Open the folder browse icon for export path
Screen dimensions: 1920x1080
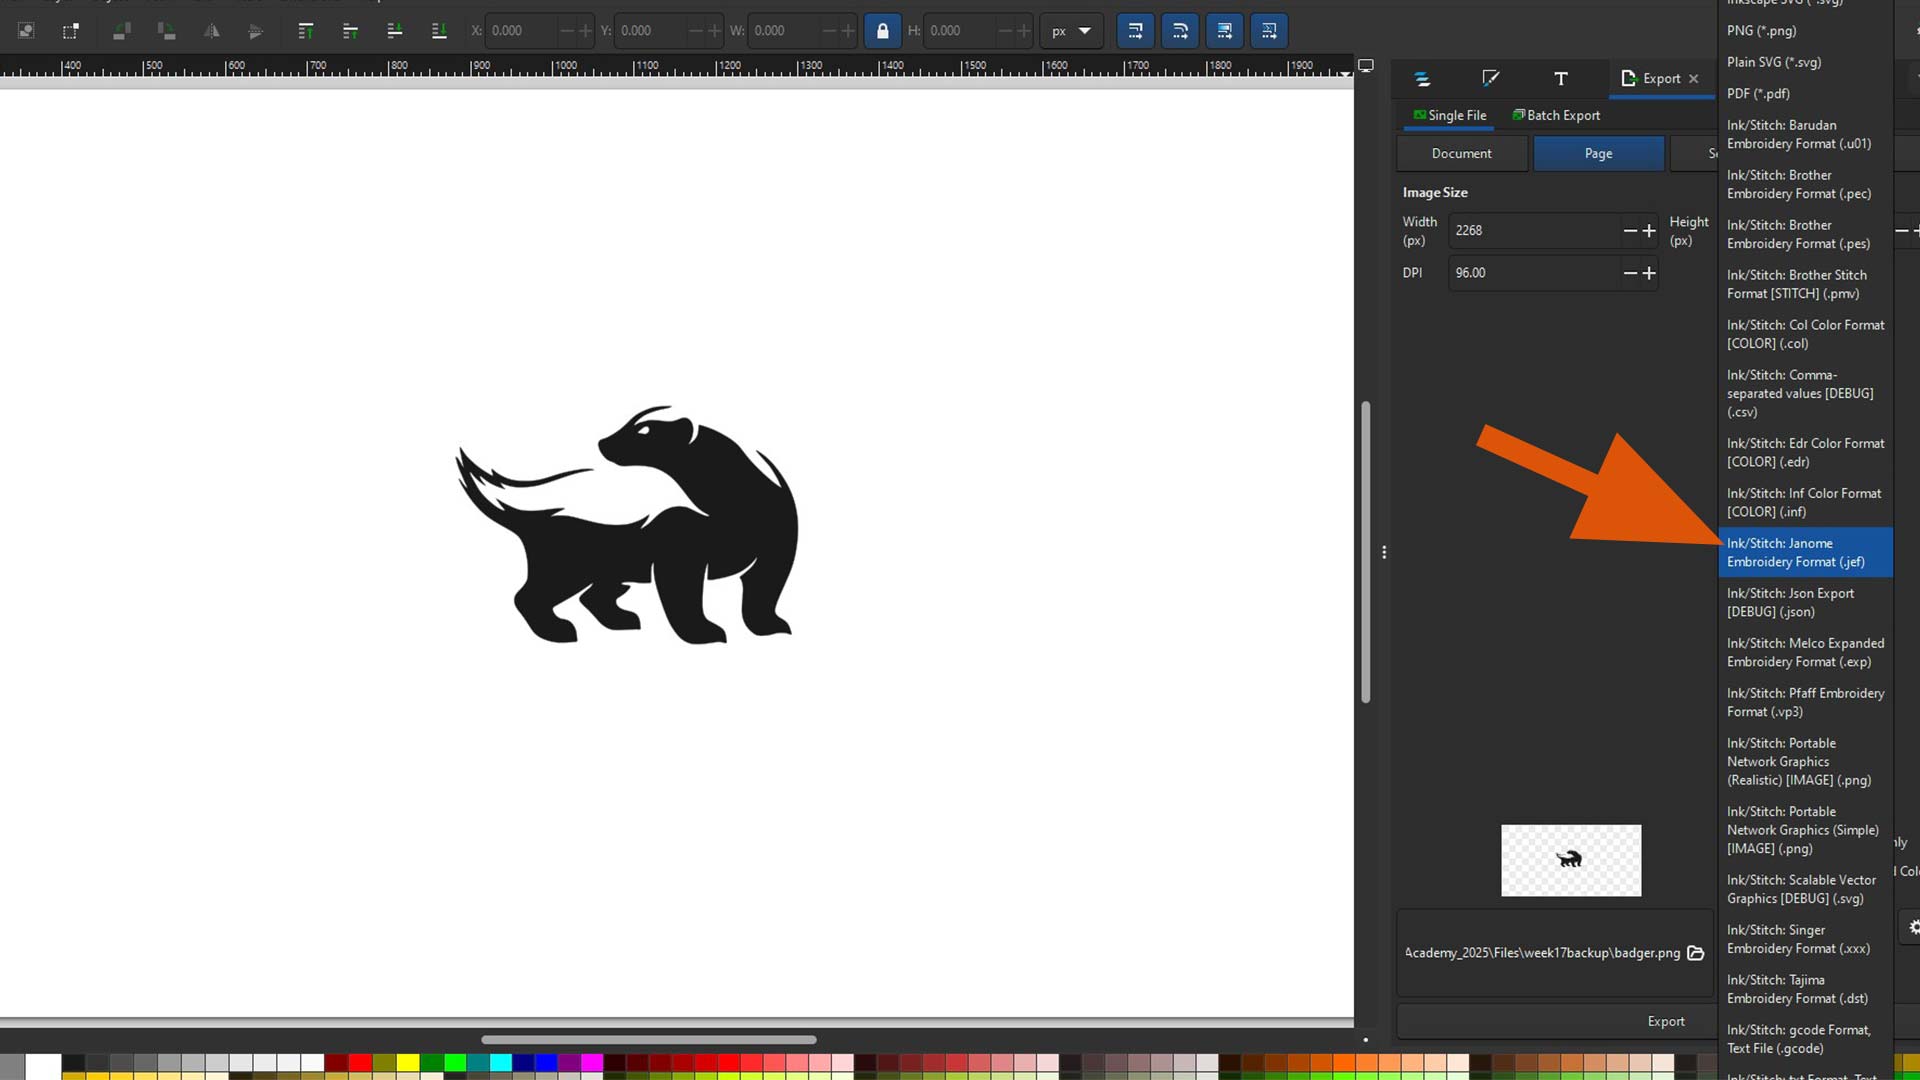point(1696,953)
